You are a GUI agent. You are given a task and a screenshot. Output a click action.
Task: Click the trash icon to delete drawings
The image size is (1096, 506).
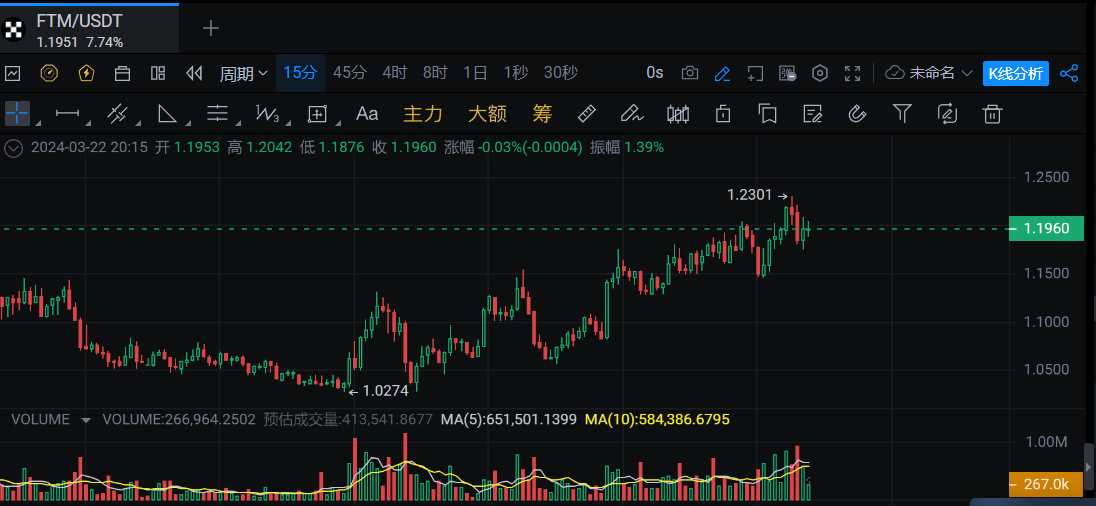[992, 114]
